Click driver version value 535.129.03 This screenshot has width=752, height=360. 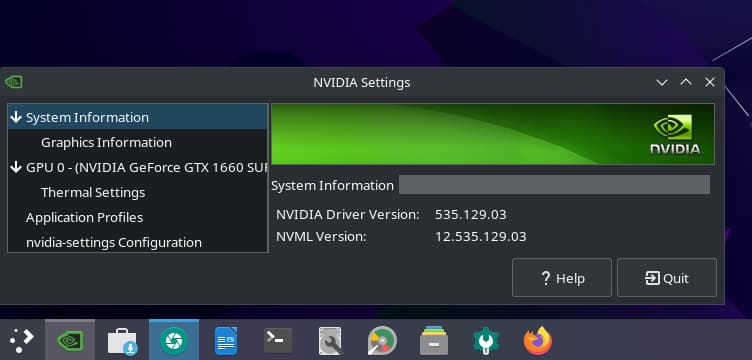[x=470, y=214]
